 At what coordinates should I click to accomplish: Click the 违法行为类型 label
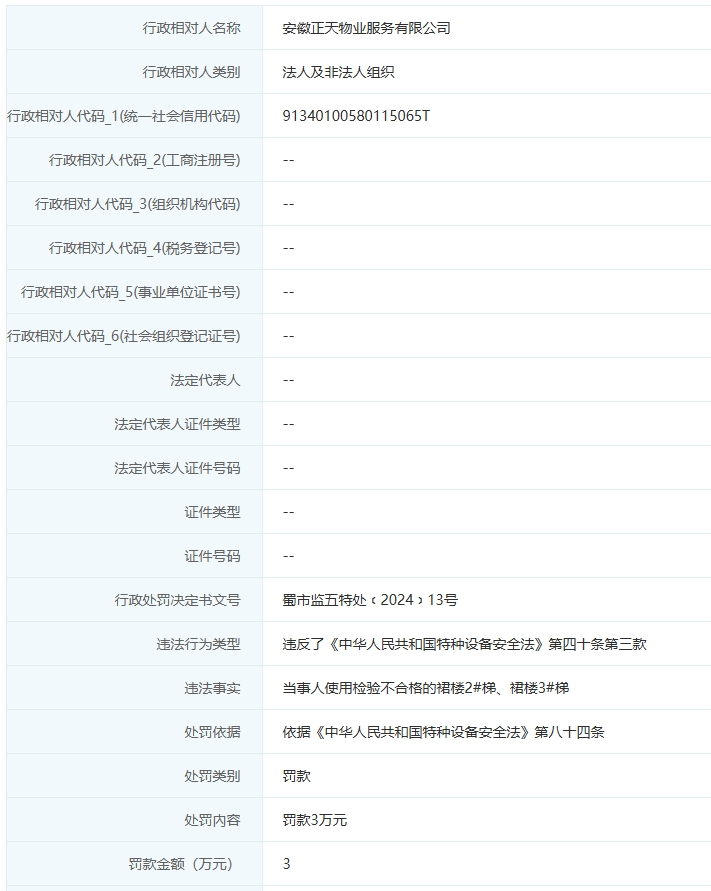point(198,644)
